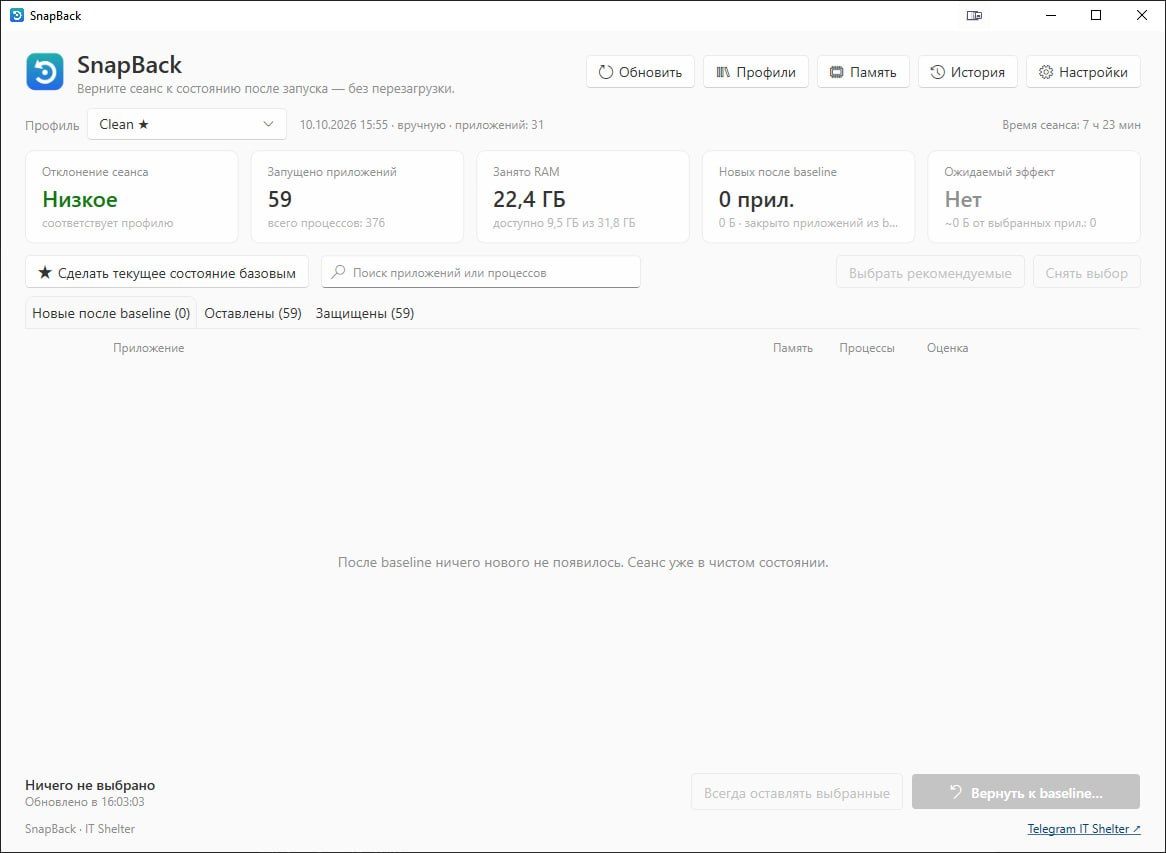This screenshot has height=853, width=1166.
Task: Click the Время сеанса text
Action: click(1071, 125)
